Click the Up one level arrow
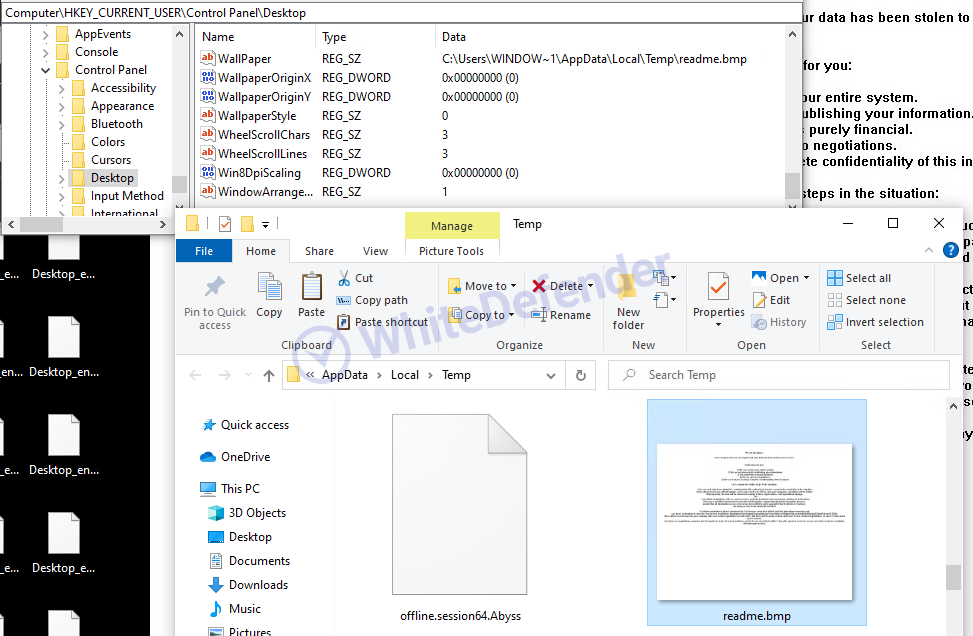973x636 pixels. pos(269,375)
